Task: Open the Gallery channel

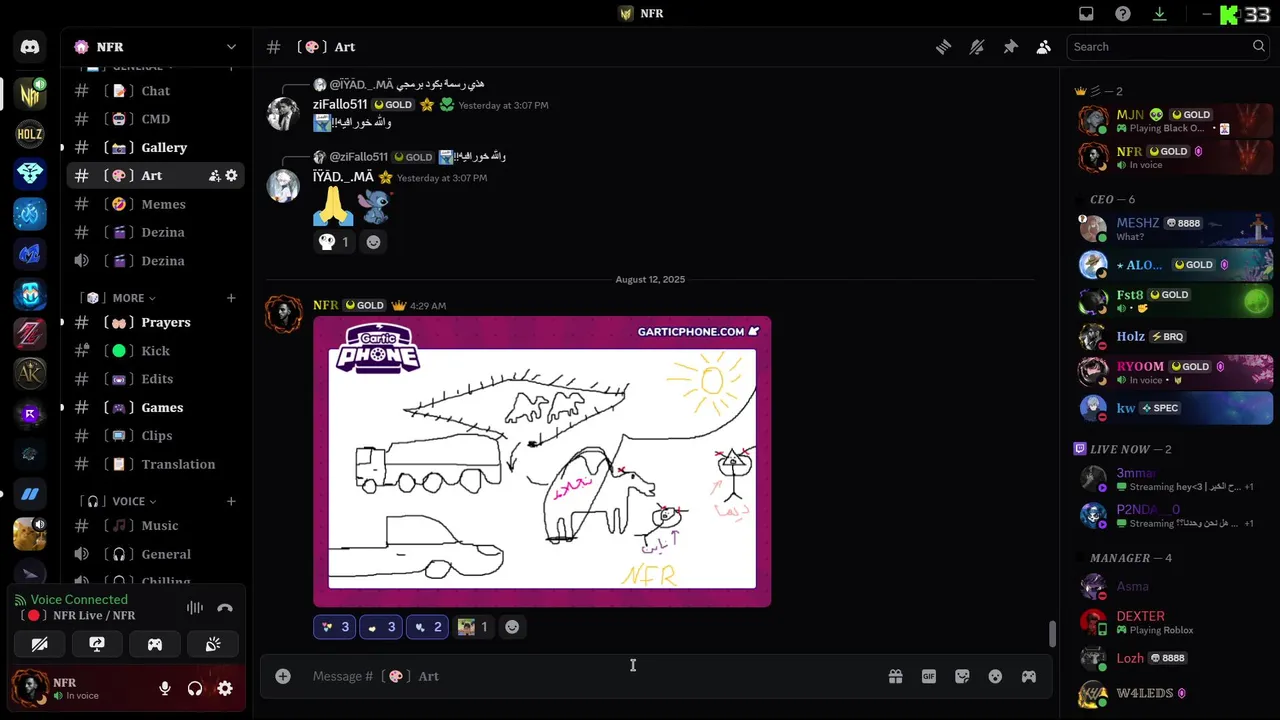Action: 155,147
